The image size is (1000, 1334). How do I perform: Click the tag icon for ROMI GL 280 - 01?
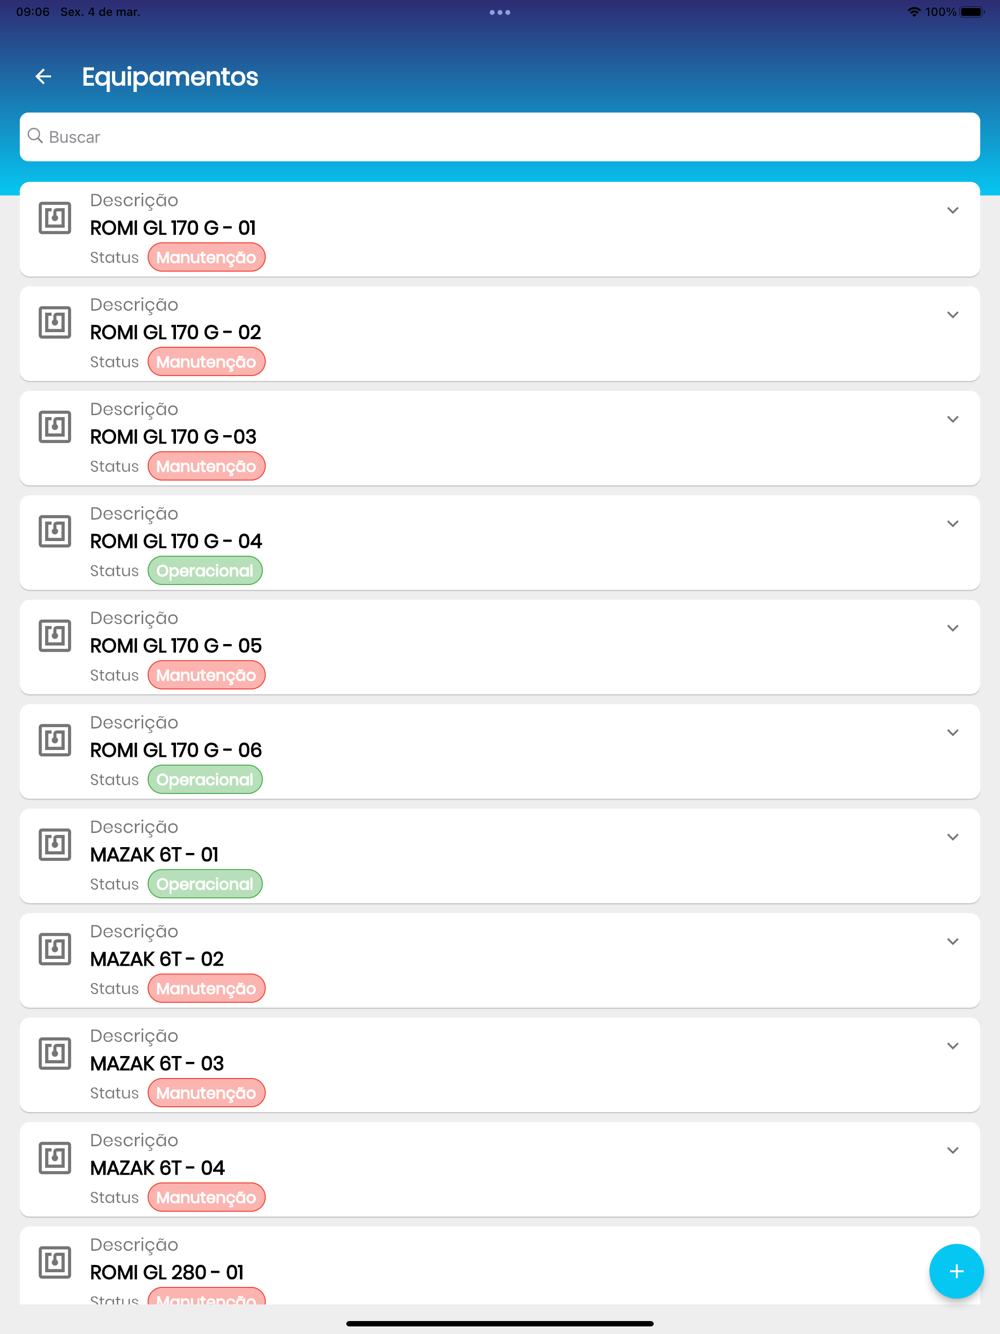[55, 1262]
